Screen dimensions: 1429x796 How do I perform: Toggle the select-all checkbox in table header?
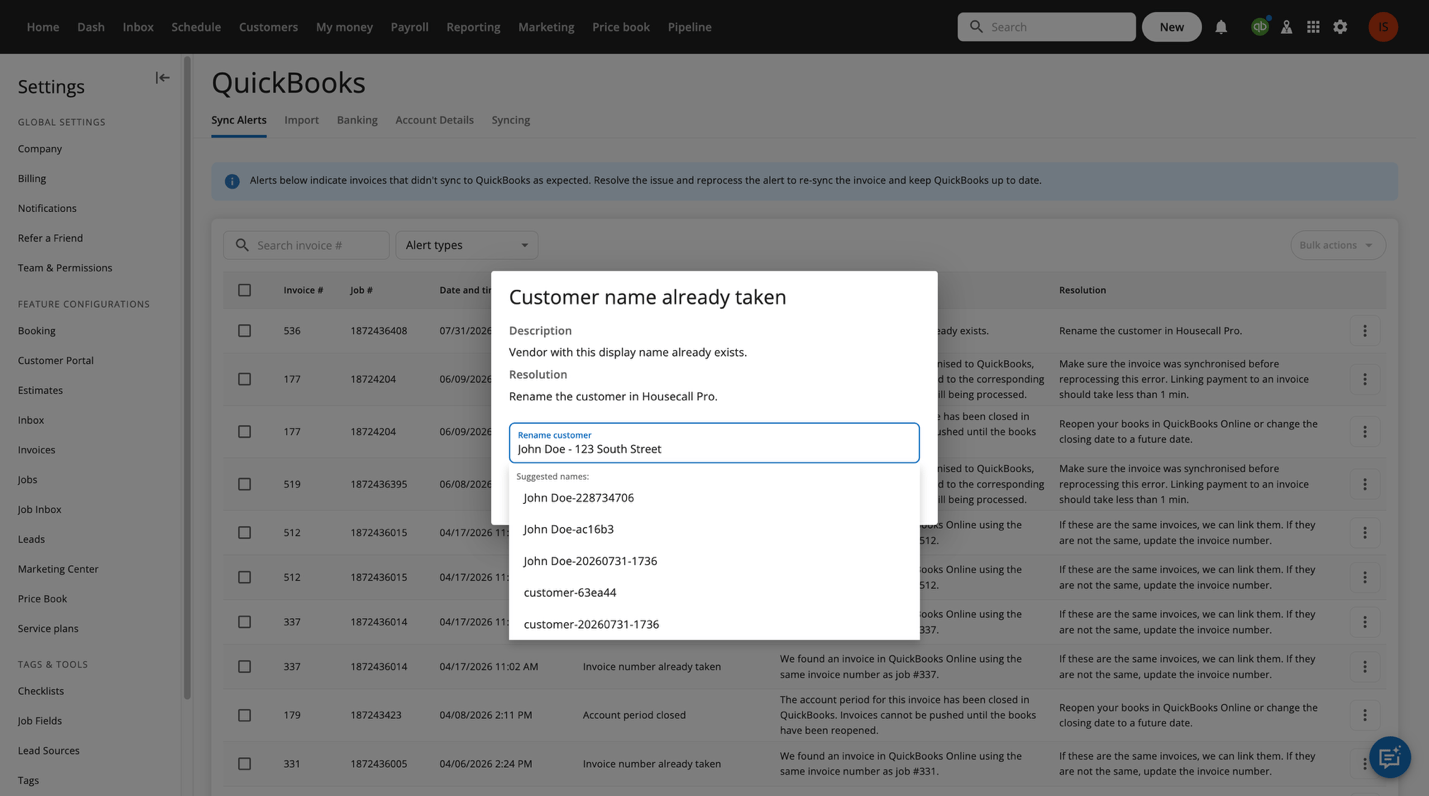tap(244, 290)
